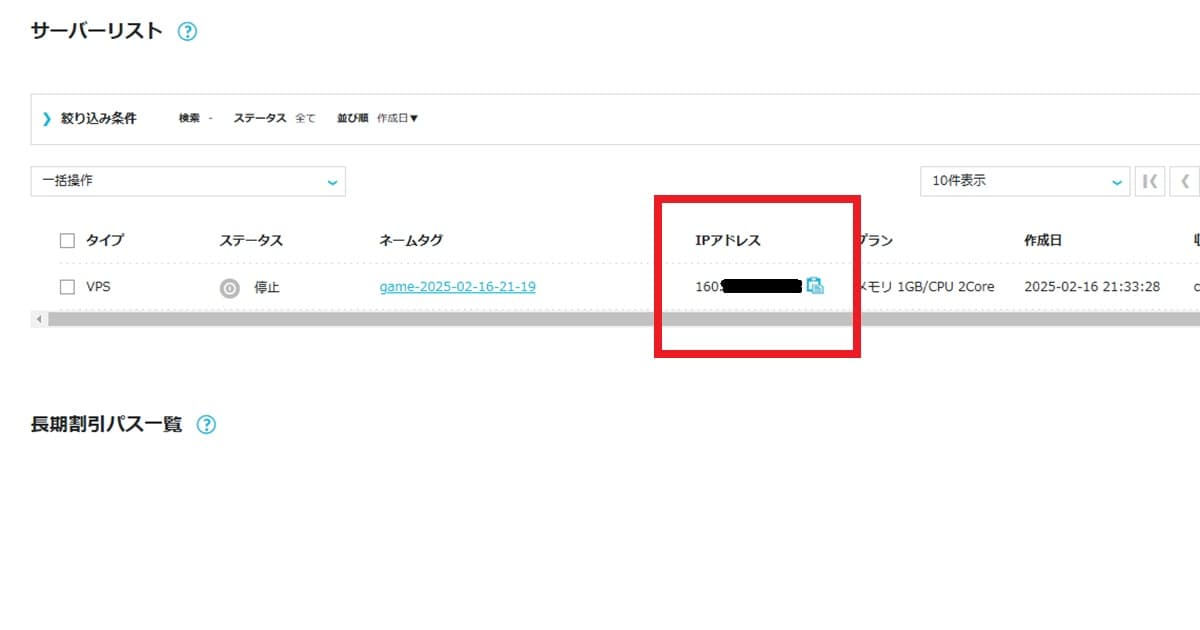The width and height of the screenshot is (1200, 630).
Task: Click the IPアドレス column header
Action: pyautogui.click(x=728, y=240)
